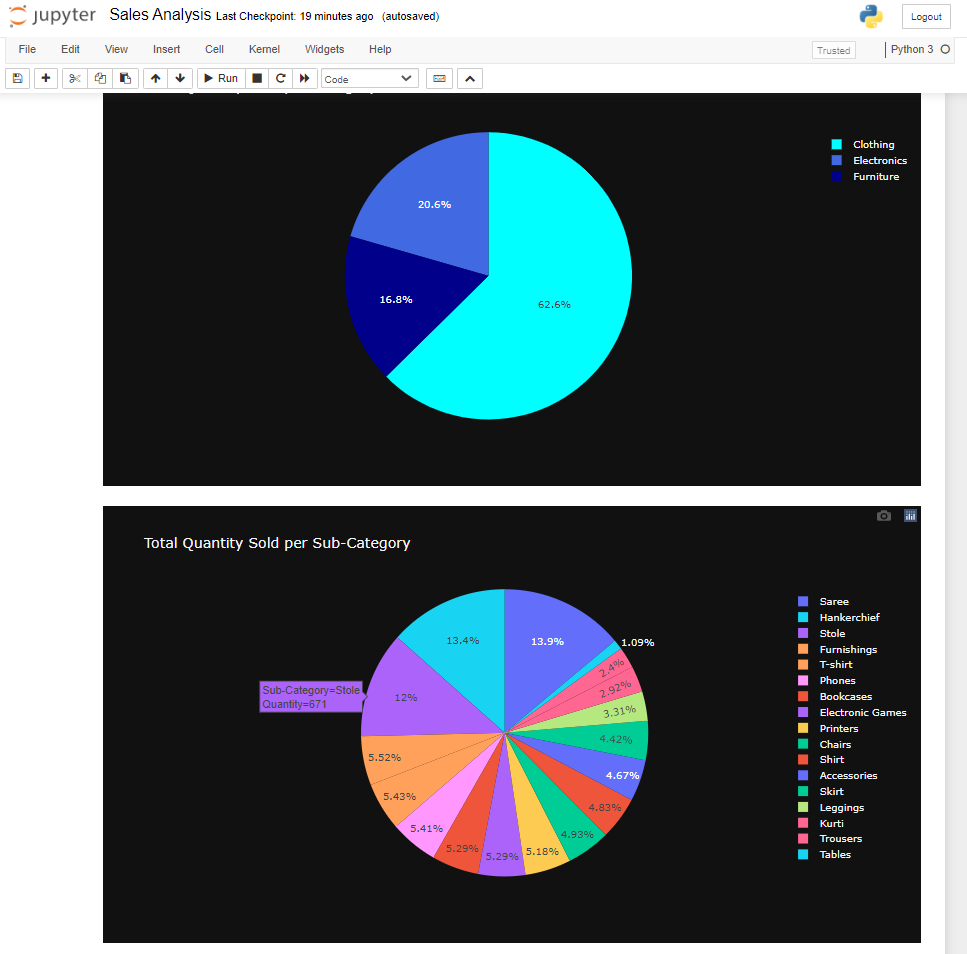The height and width of the screenshot is (954, 967).
Task: Click the 20.6% Electronics pie slice
Action: tap(434, 204)
